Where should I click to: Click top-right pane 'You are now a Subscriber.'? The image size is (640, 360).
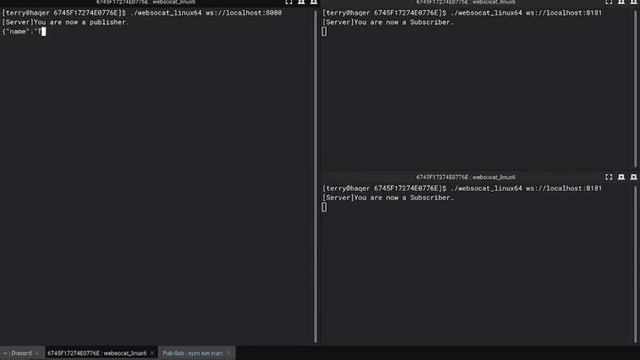404,22
